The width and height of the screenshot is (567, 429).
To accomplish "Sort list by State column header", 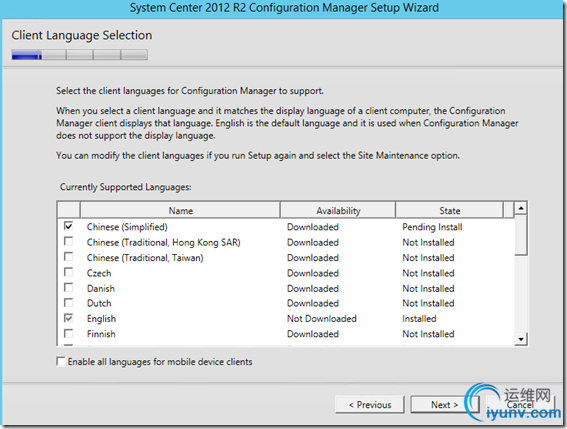I will coord(449,210).
